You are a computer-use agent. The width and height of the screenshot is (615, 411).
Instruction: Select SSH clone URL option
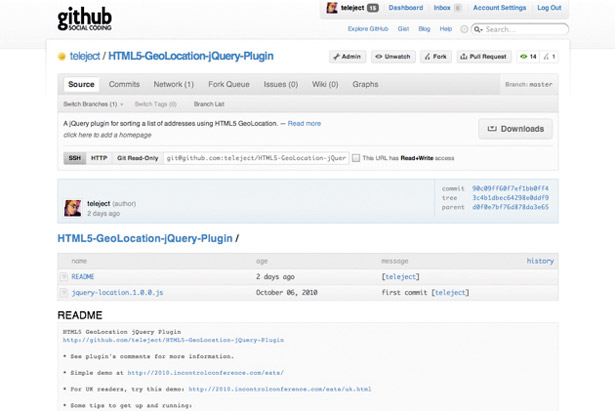tap(75, 158)
